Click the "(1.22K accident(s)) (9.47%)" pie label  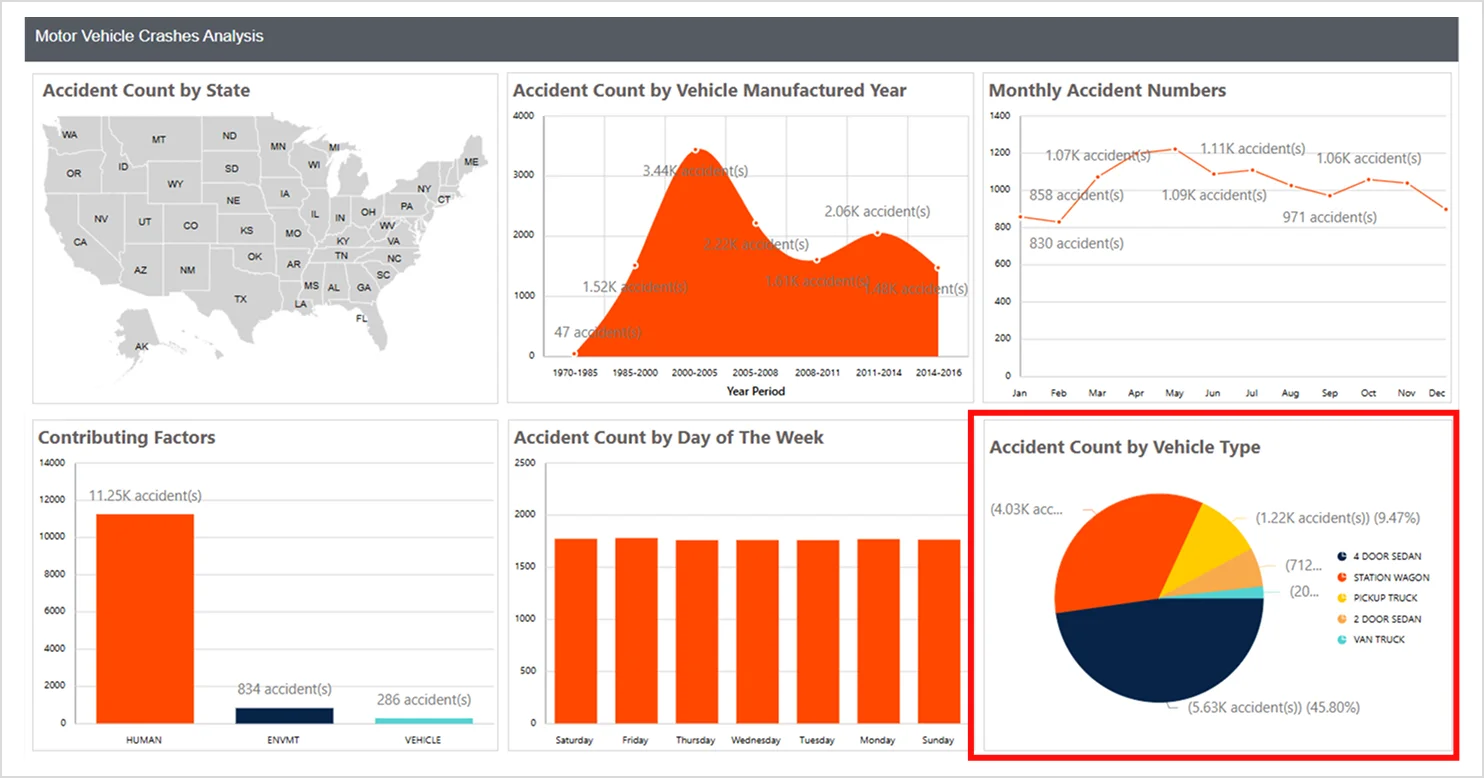(1338, 518)
